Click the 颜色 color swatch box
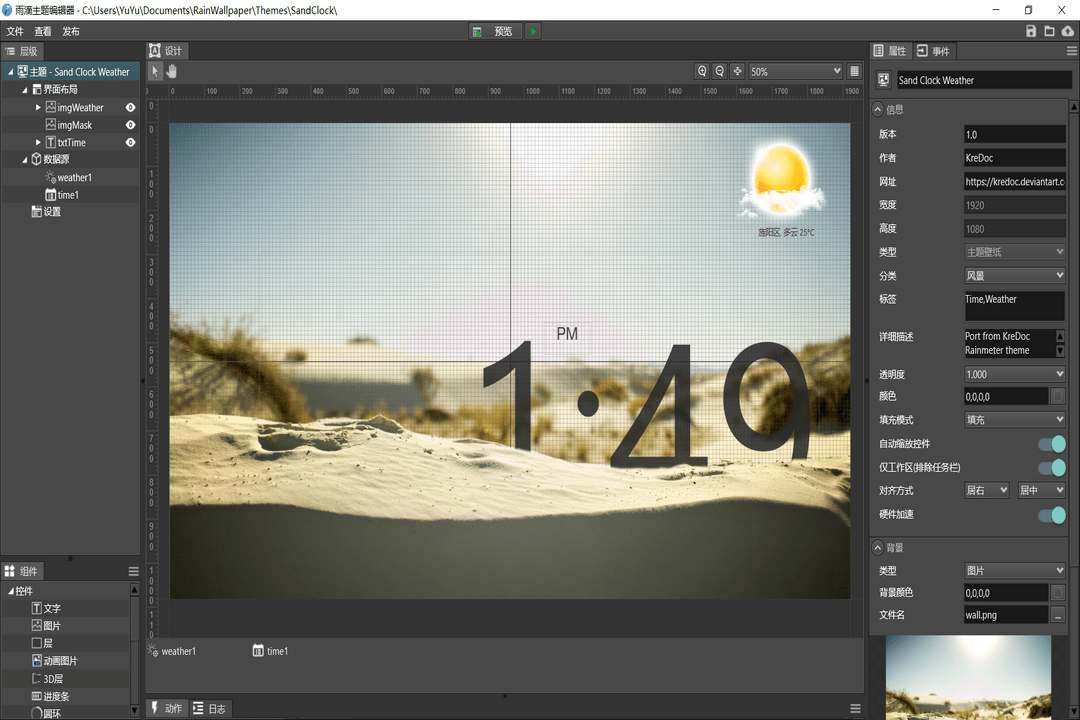The height and width of the screenshot is (720, 1080). pyautogui.click(x=1058, y=397)
